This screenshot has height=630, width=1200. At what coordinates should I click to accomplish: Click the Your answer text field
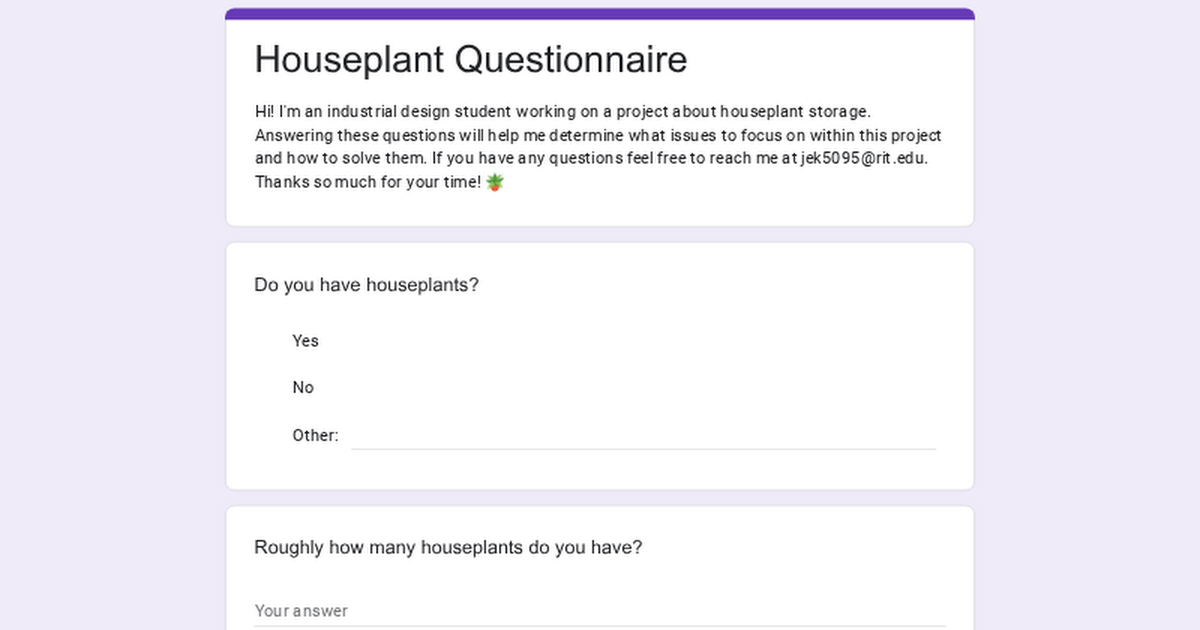click(600, 610)
